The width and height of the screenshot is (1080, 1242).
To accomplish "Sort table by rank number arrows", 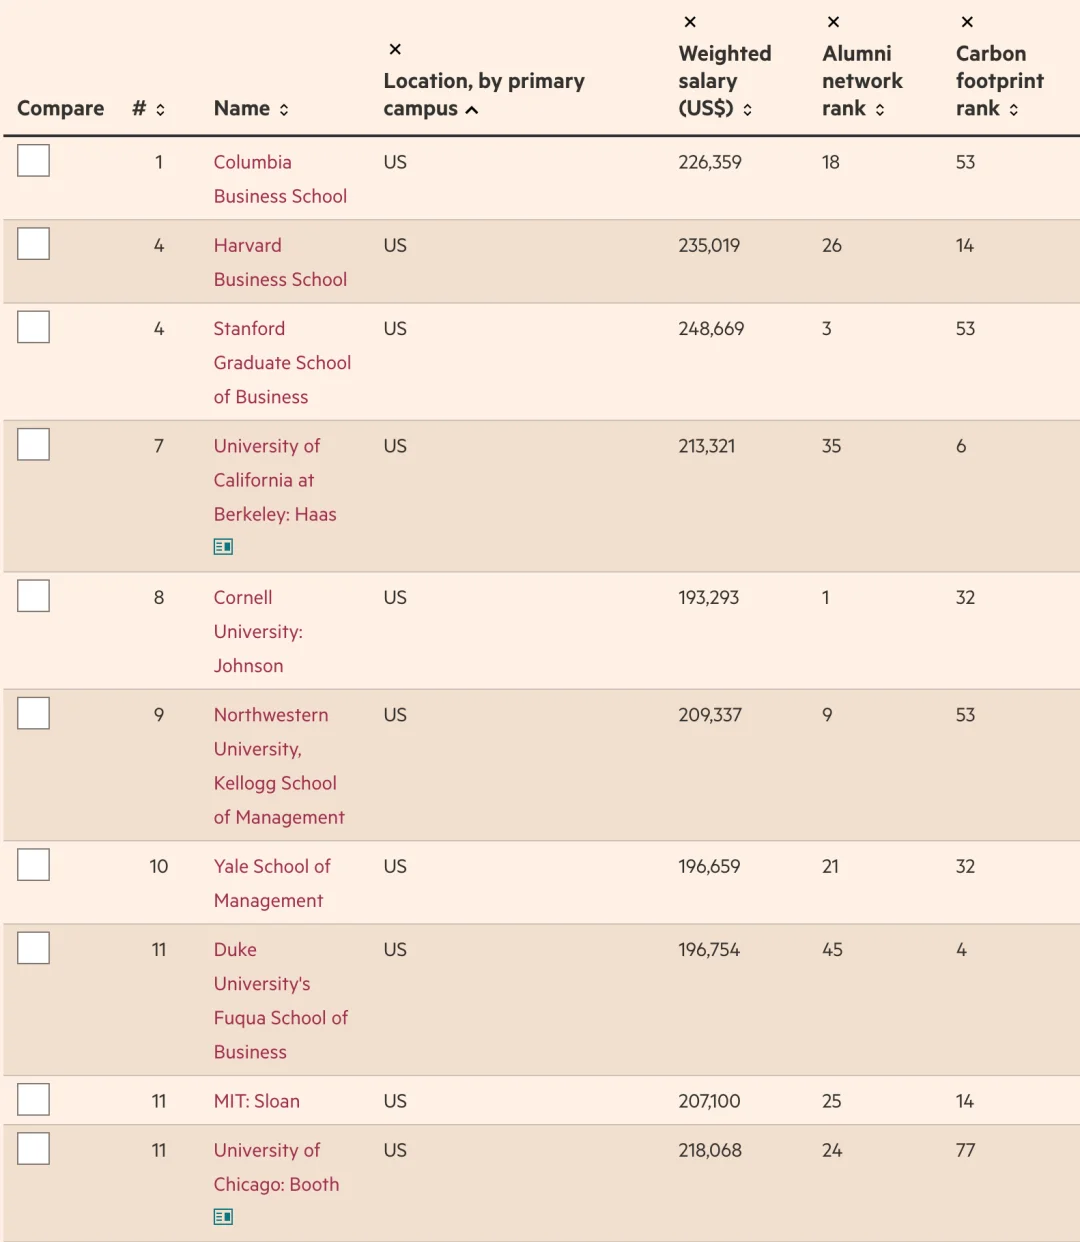I will pos(160,109).
